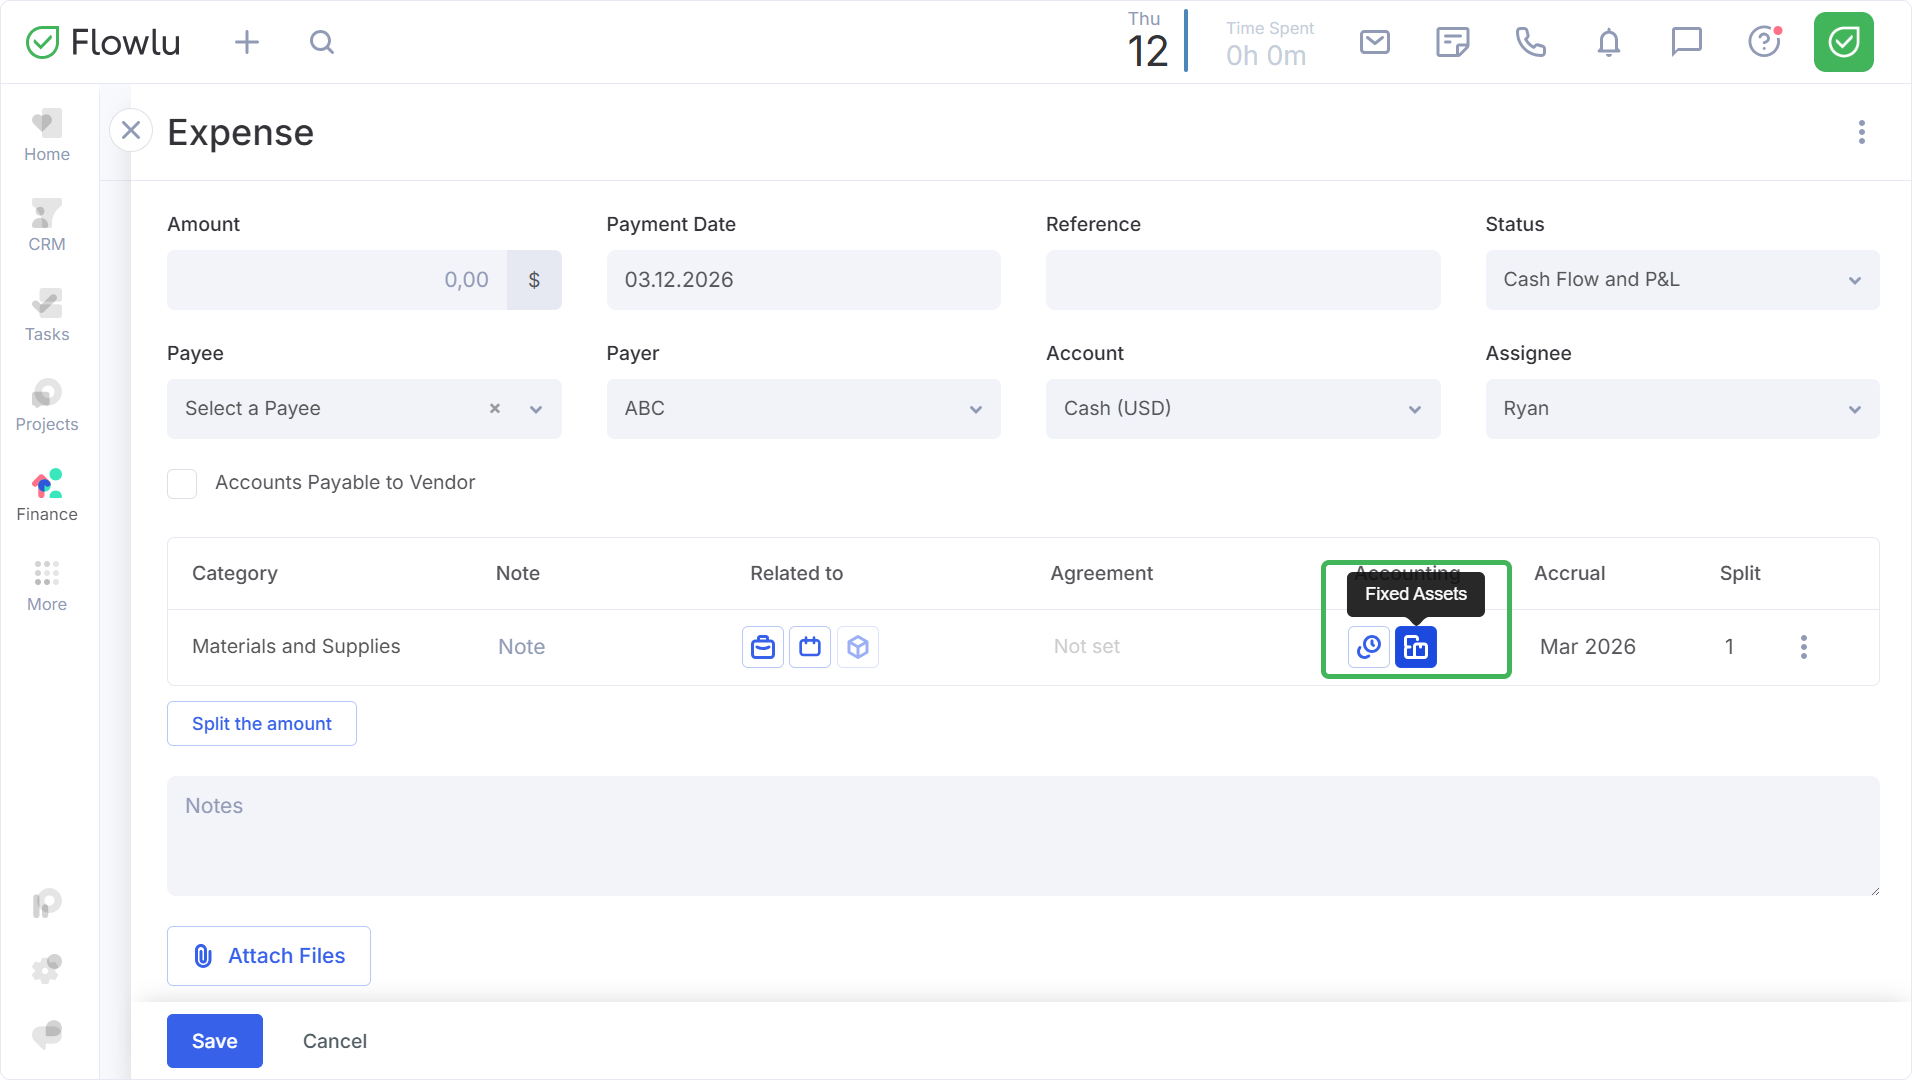Open the CRM sidebar section
The height and width of the screenshot is (1080, 1912).
(x=47, y=226)
